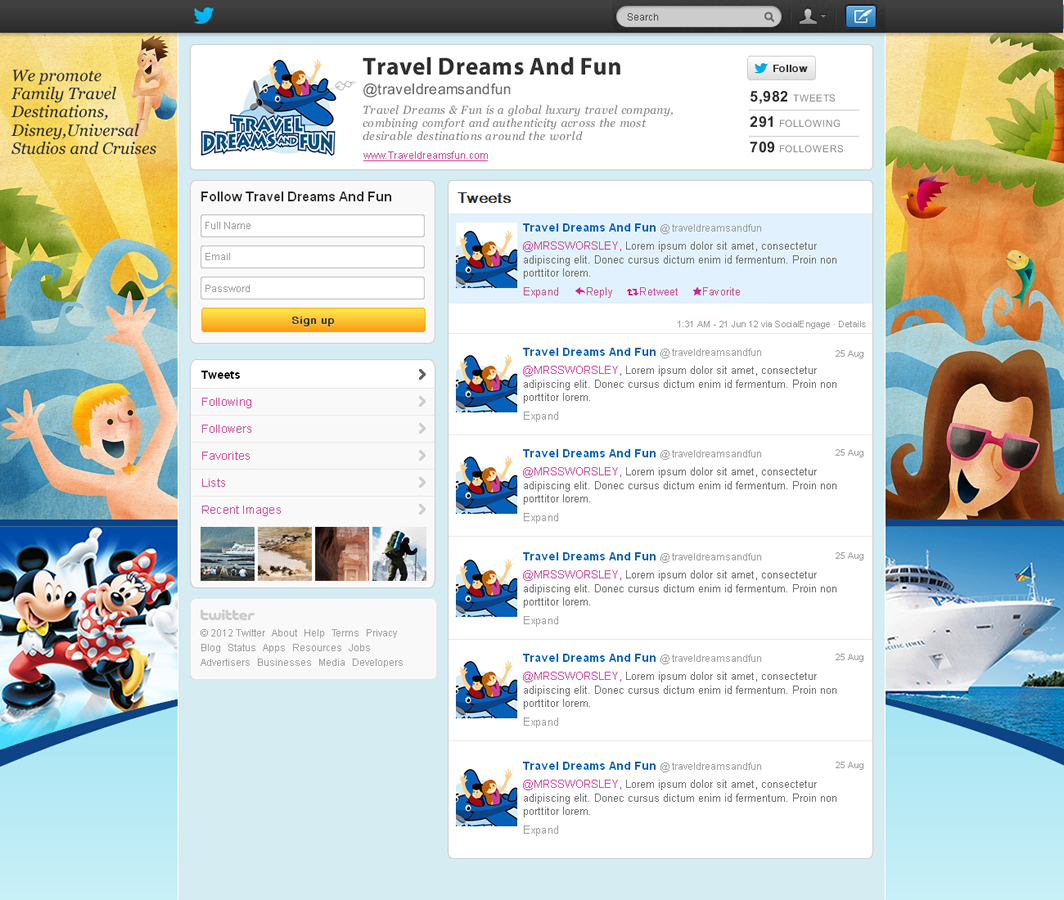Follow Travel Dreams And Fun

[781, 69]
